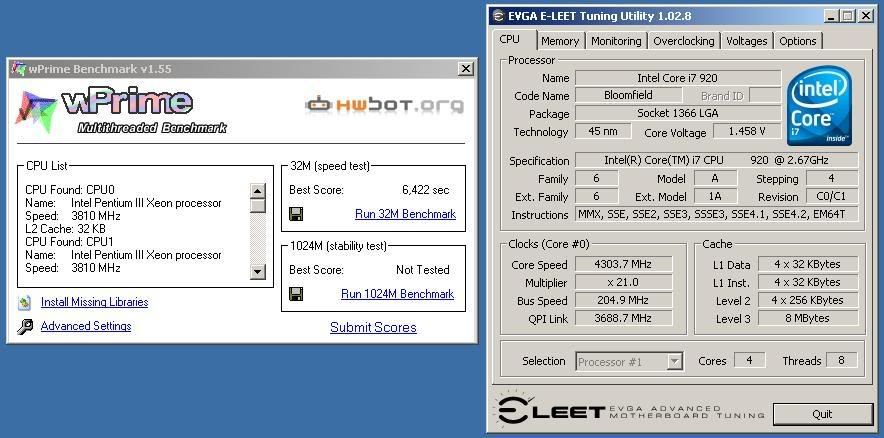Click the Instructions field MMX, SSE list
Image resolution: width=884 pixels, height=438 pixels.
(x=717, y=214)
